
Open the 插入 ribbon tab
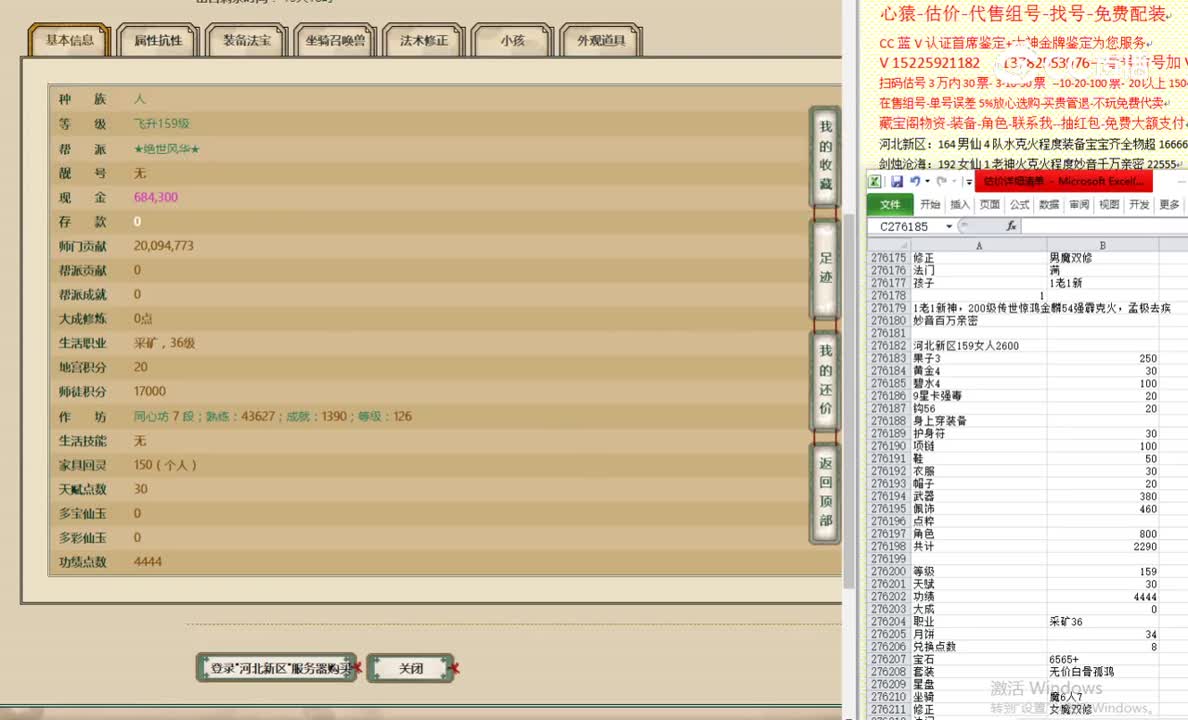pyautogui.click(x=960, y=205)
